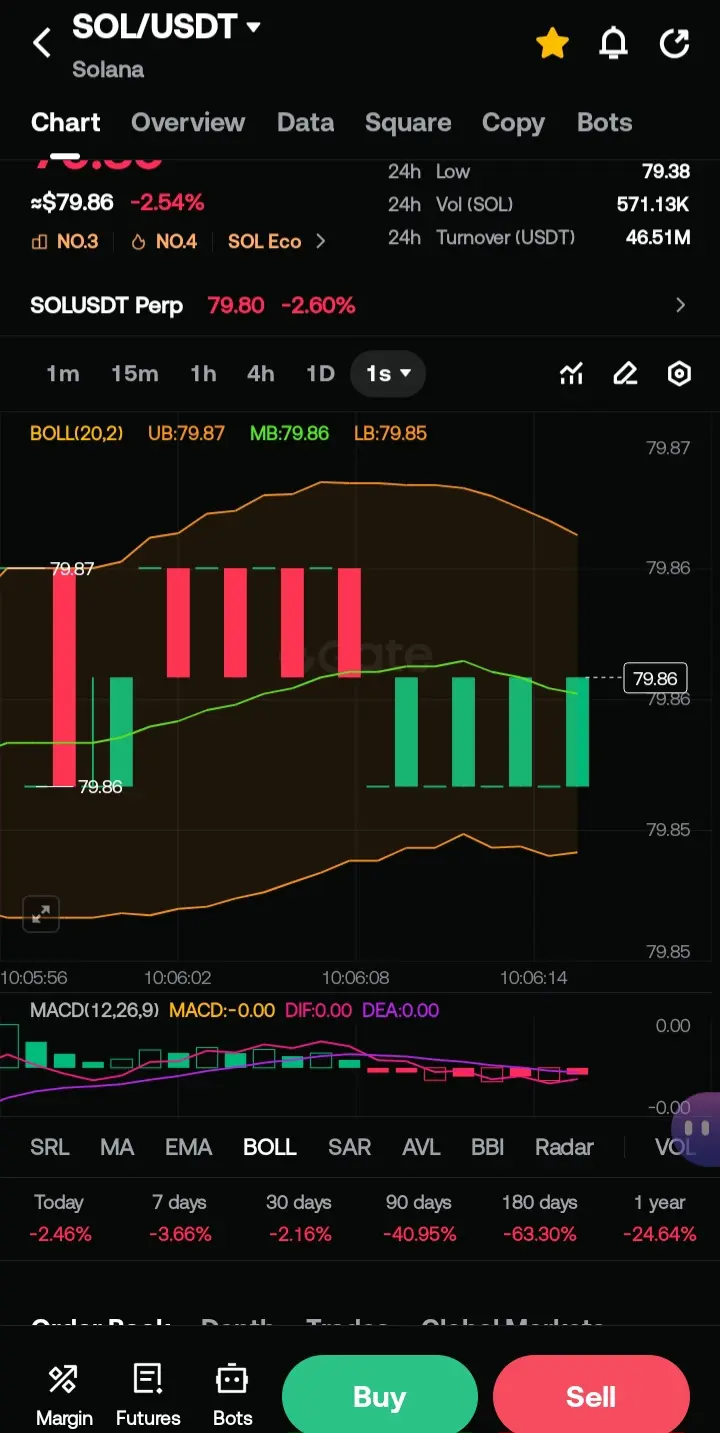Screen dimensions: 720x1433
Task: Tap the current price tag 79.86
Action: pyautogui.click(x=655, y=679)
